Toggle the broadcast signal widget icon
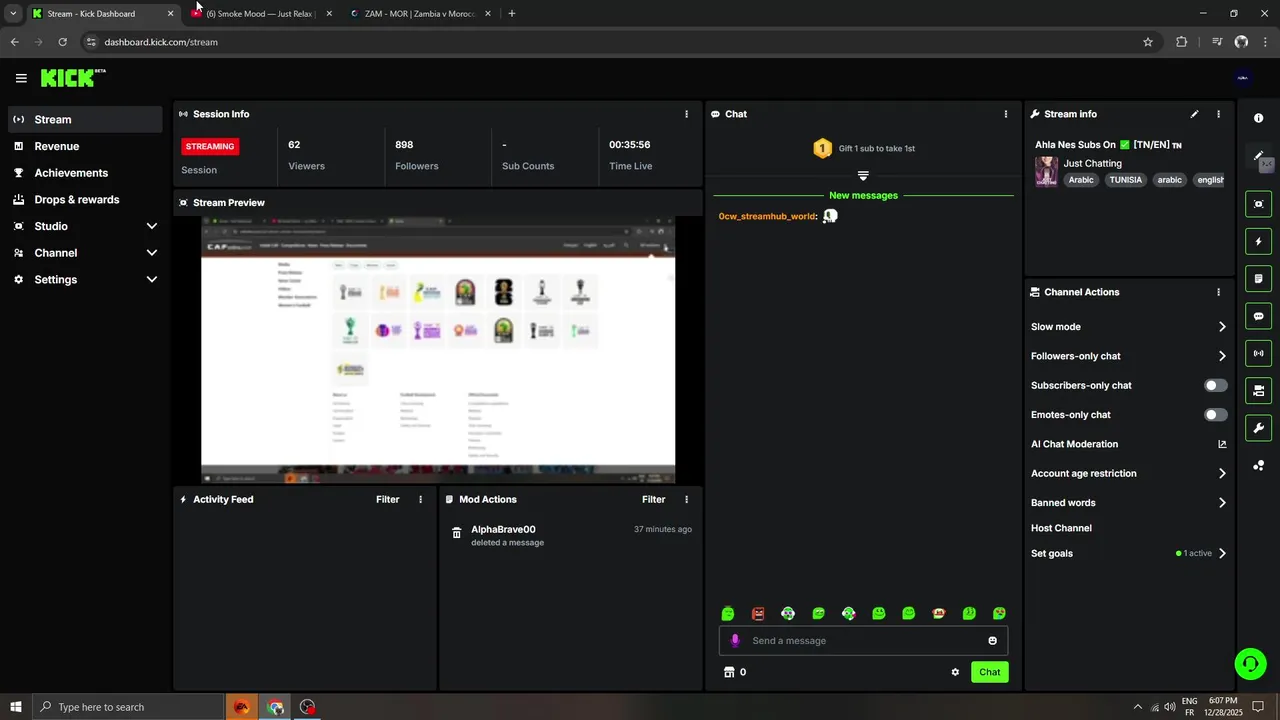This screenshot has width=1280, height=720. [1259, 353]
